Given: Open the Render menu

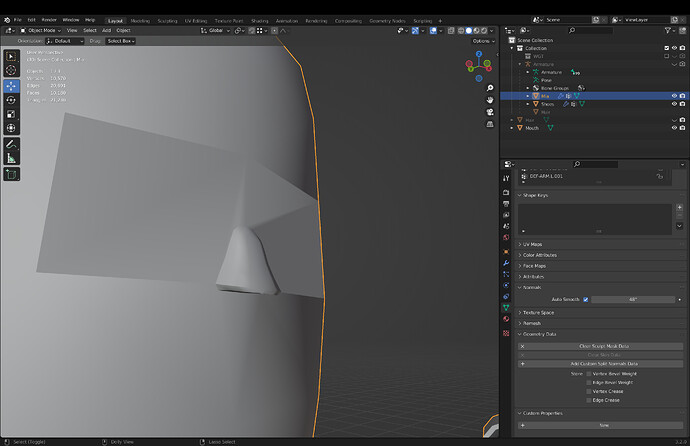Looking at the screenshot, I should [49, 20].
